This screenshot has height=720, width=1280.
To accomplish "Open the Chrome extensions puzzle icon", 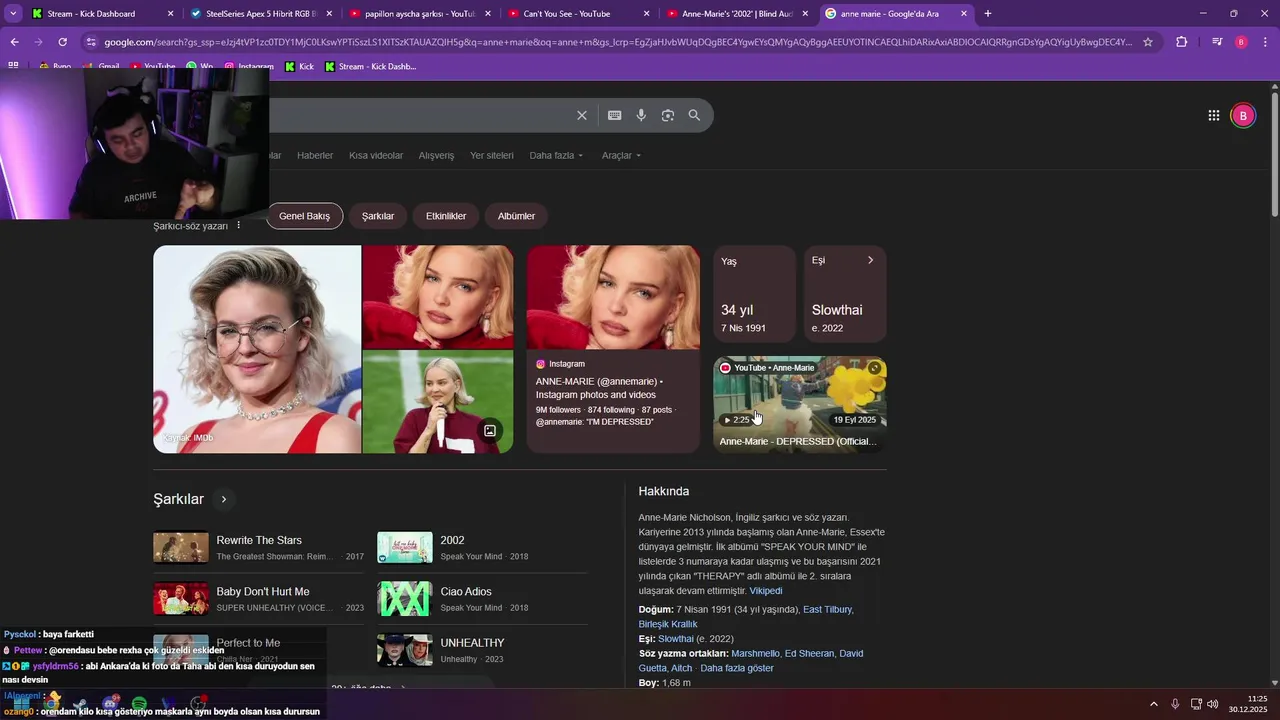I will pyautogui.click(x=1181, y=42).
